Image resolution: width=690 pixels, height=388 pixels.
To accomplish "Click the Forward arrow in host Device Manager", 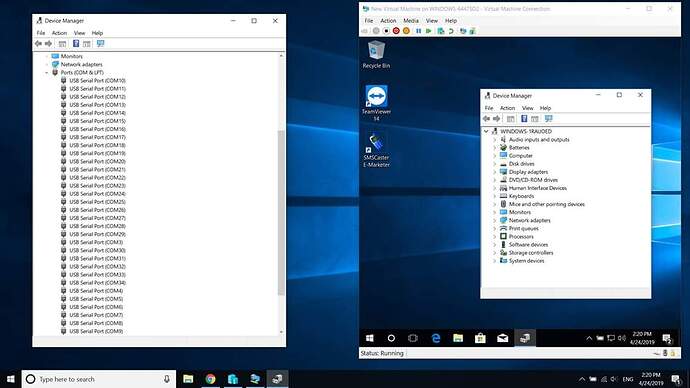I will (x=48, y=44).
